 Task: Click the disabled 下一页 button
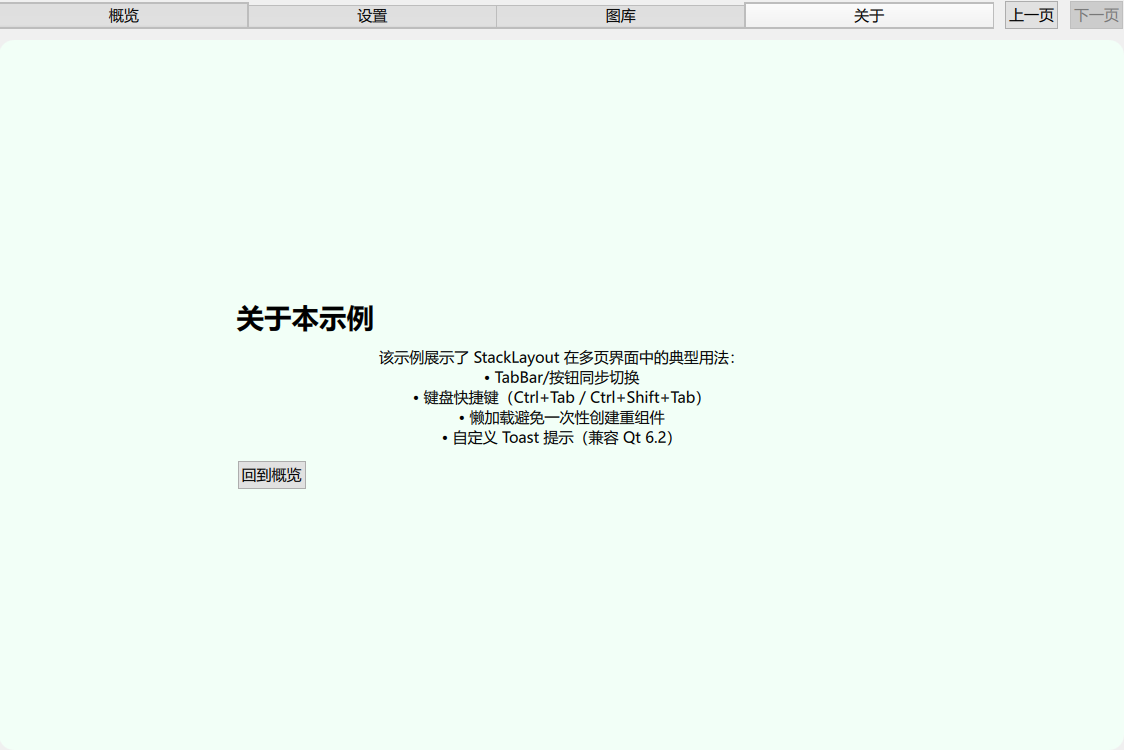pos(1097,15)
